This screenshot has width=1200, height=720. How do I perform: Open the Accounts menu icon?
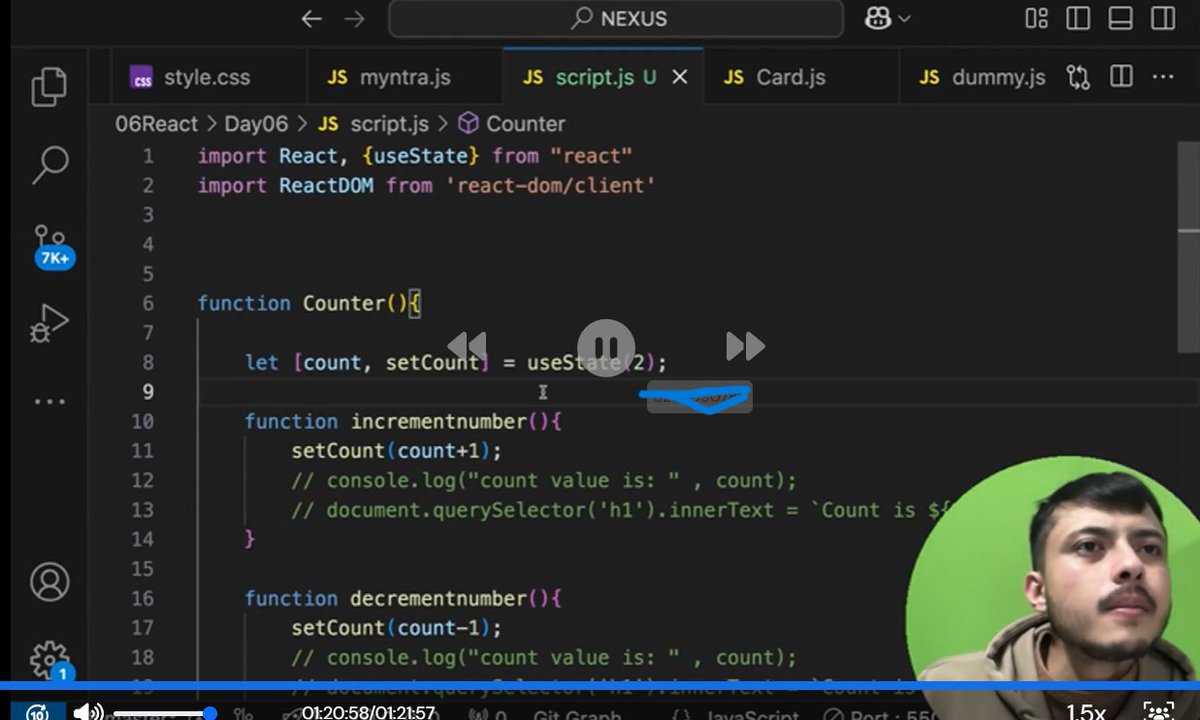49,581
